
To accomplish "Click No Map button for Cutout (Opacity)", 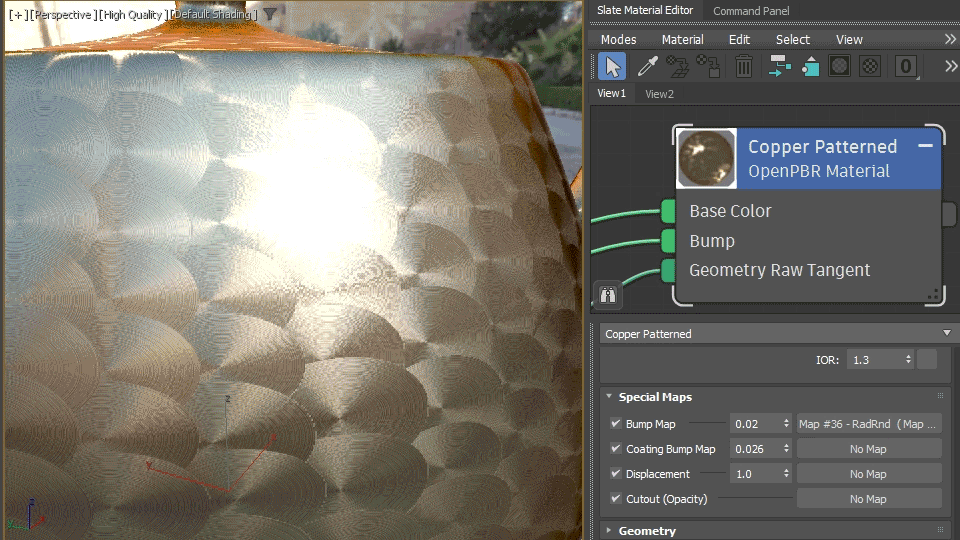I will tap(868, 499).
